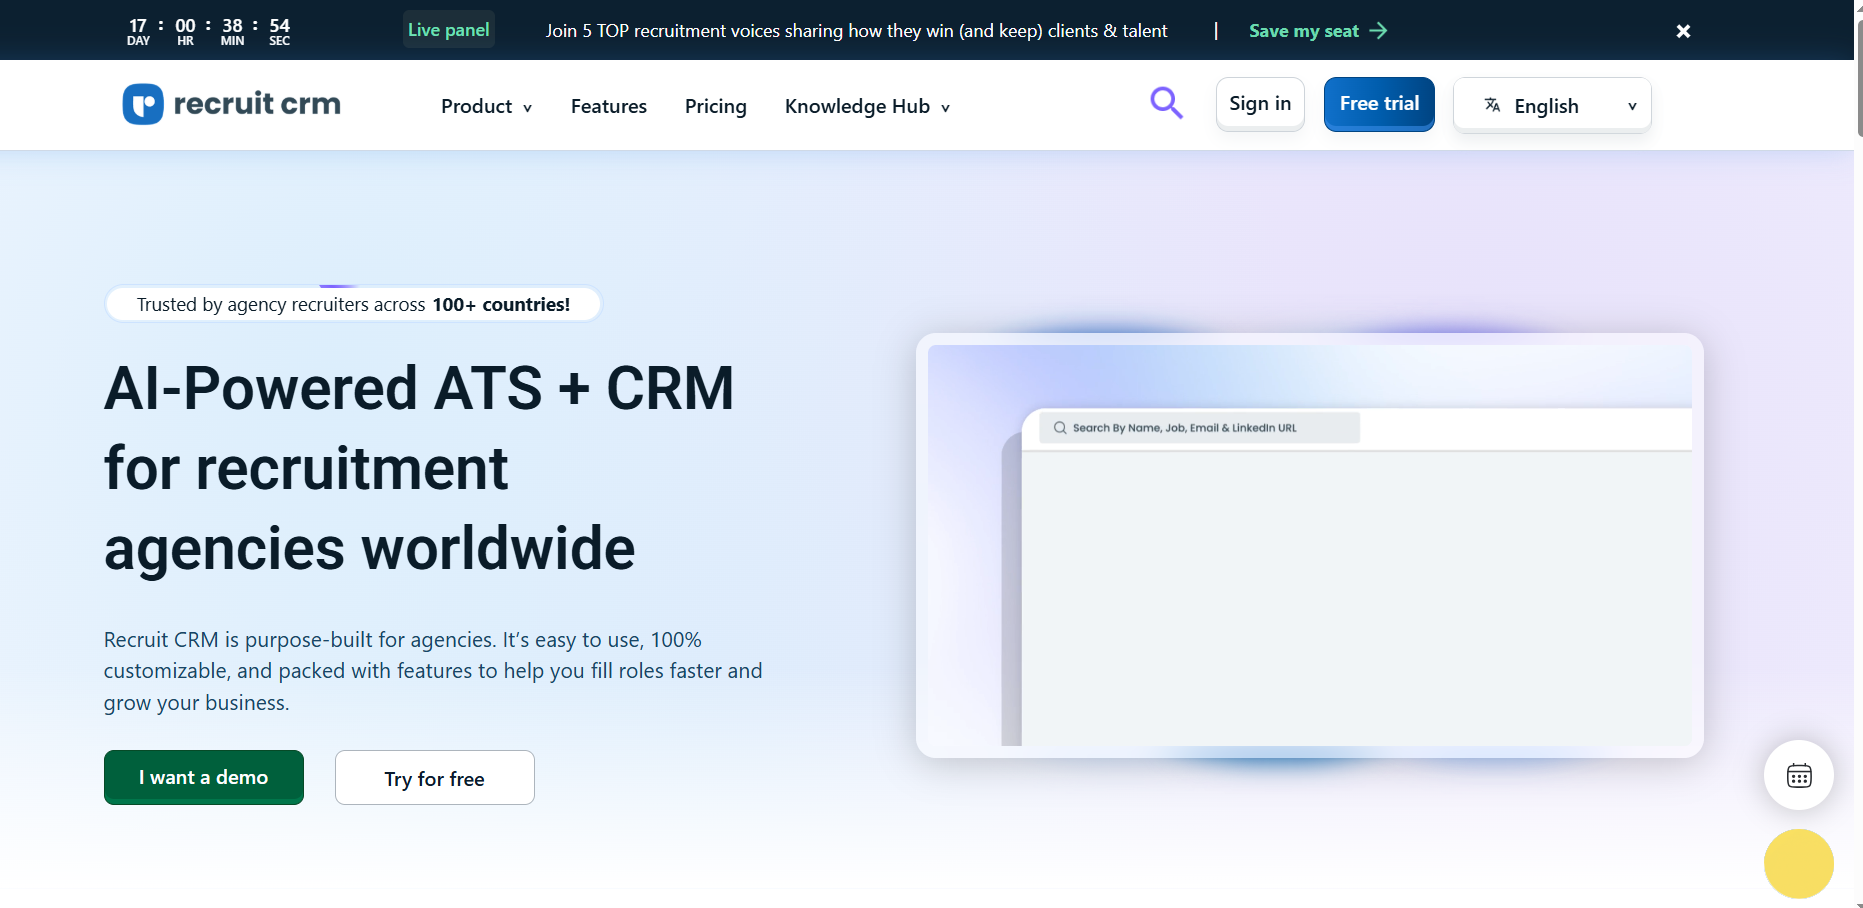Click Try for free button
Image resolution: width=1863 pixels, height=908 pixels.
(434, 778)
